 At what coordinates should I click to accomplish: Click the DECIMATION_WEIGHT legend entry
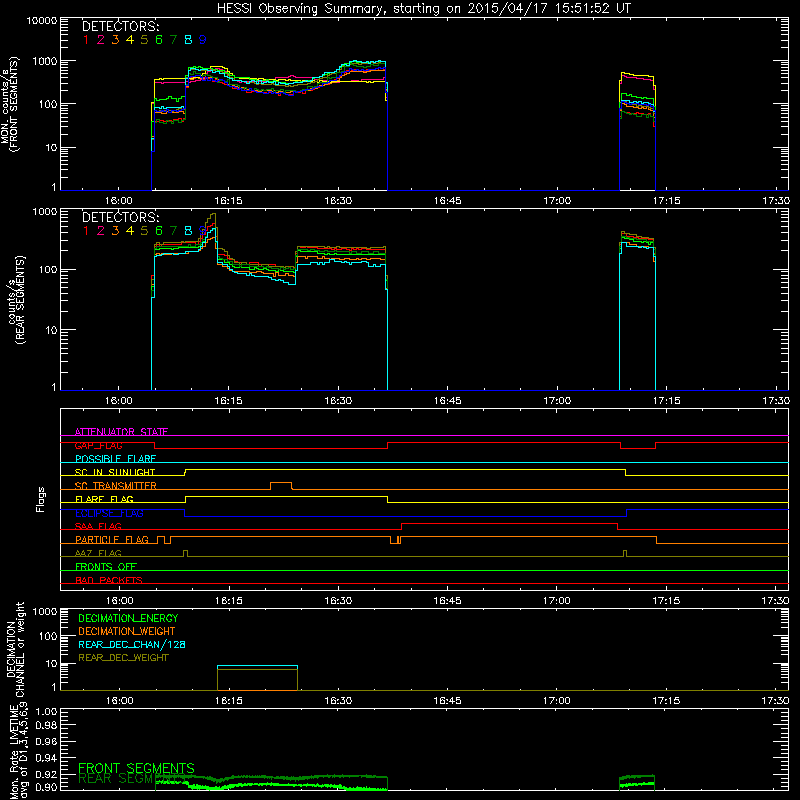point(127,631)
